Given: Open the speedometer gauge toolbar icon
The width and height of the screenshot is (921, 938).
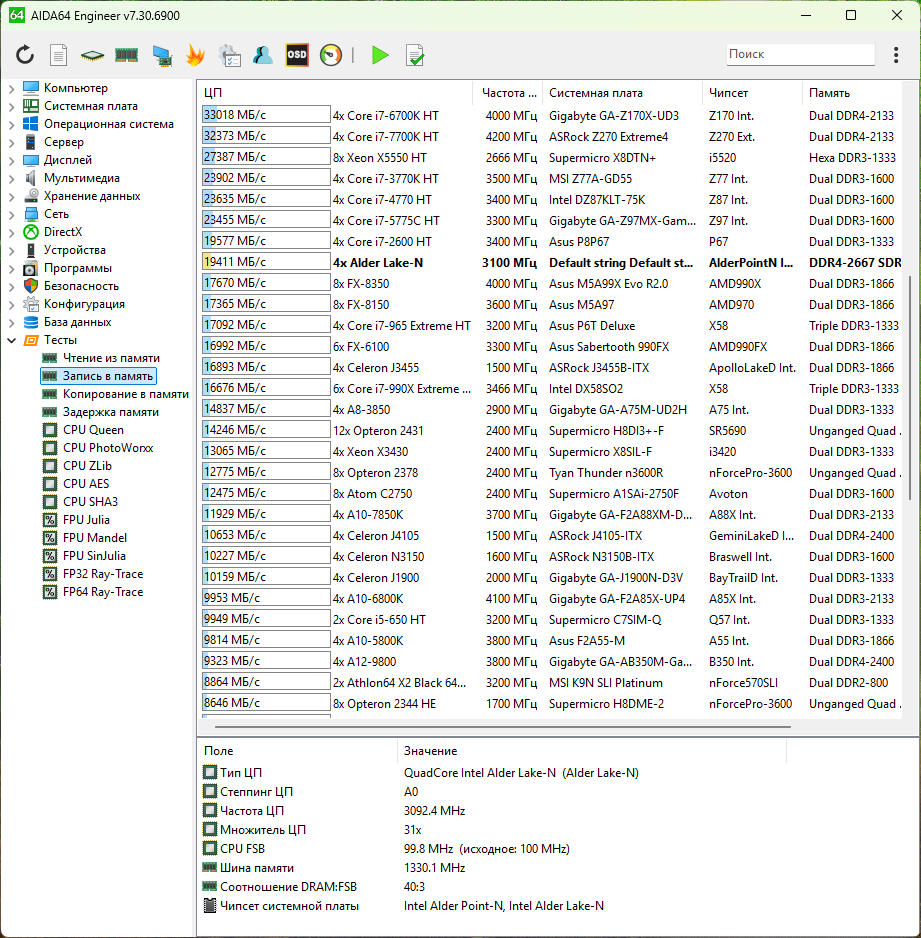Looking at the screenshot, I should pyautogui.click(x=331, y=55).
